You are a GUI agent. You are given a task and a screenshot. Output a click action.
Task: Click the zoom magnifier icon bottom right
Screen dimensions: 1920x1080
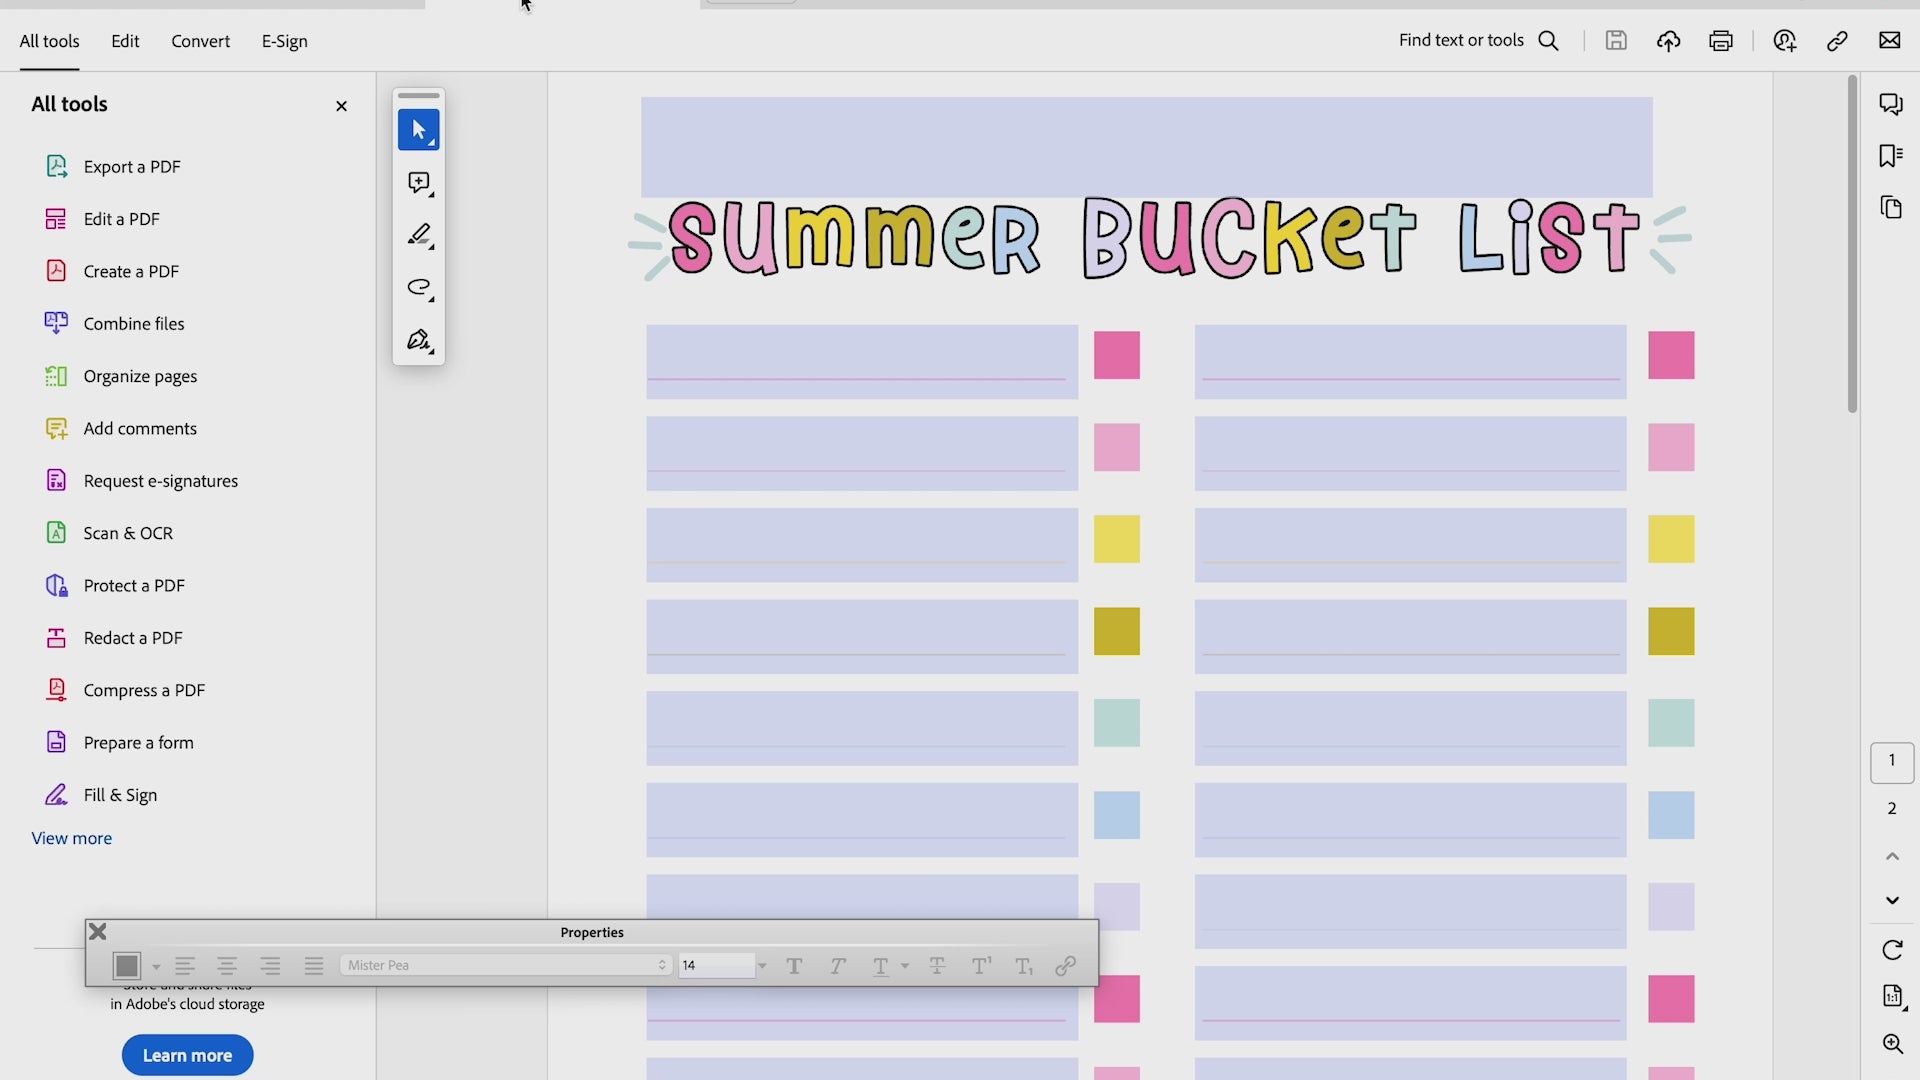1892,1044
